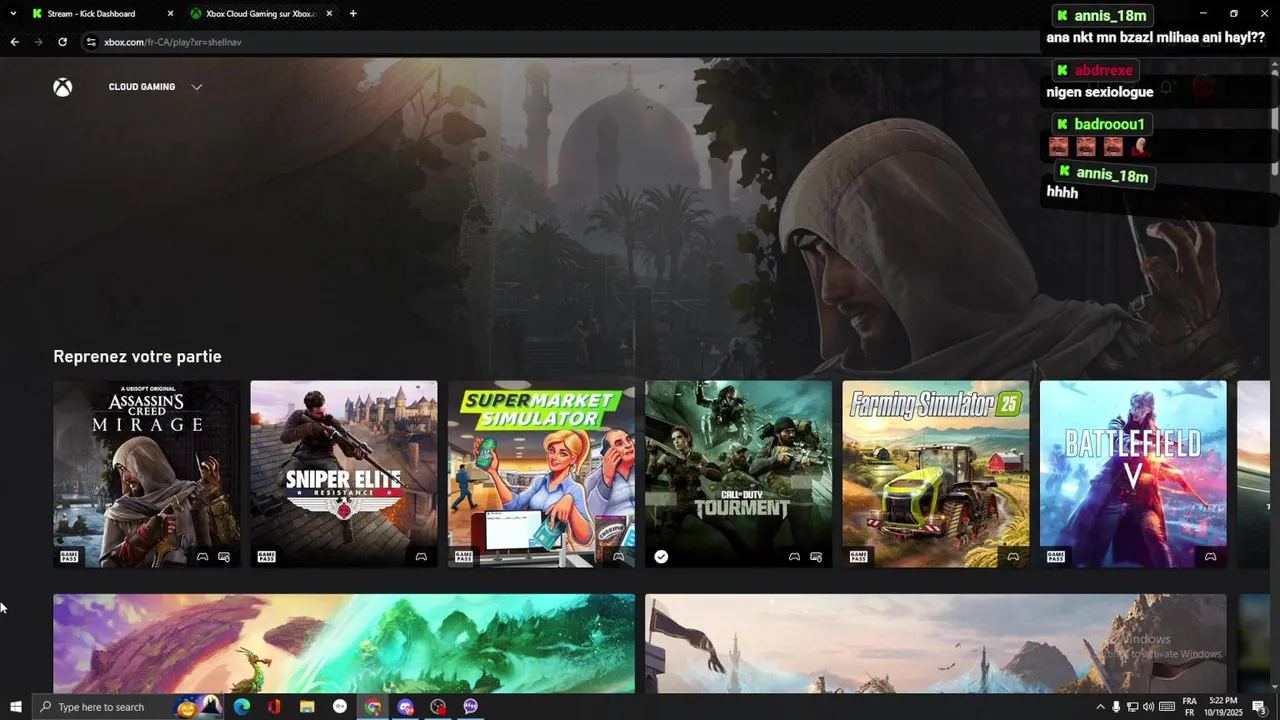Click mouse-keyboard icon on Call of Duty tile
The height and width of the screenshot is (720, 1280).
(x=816, y=557)
